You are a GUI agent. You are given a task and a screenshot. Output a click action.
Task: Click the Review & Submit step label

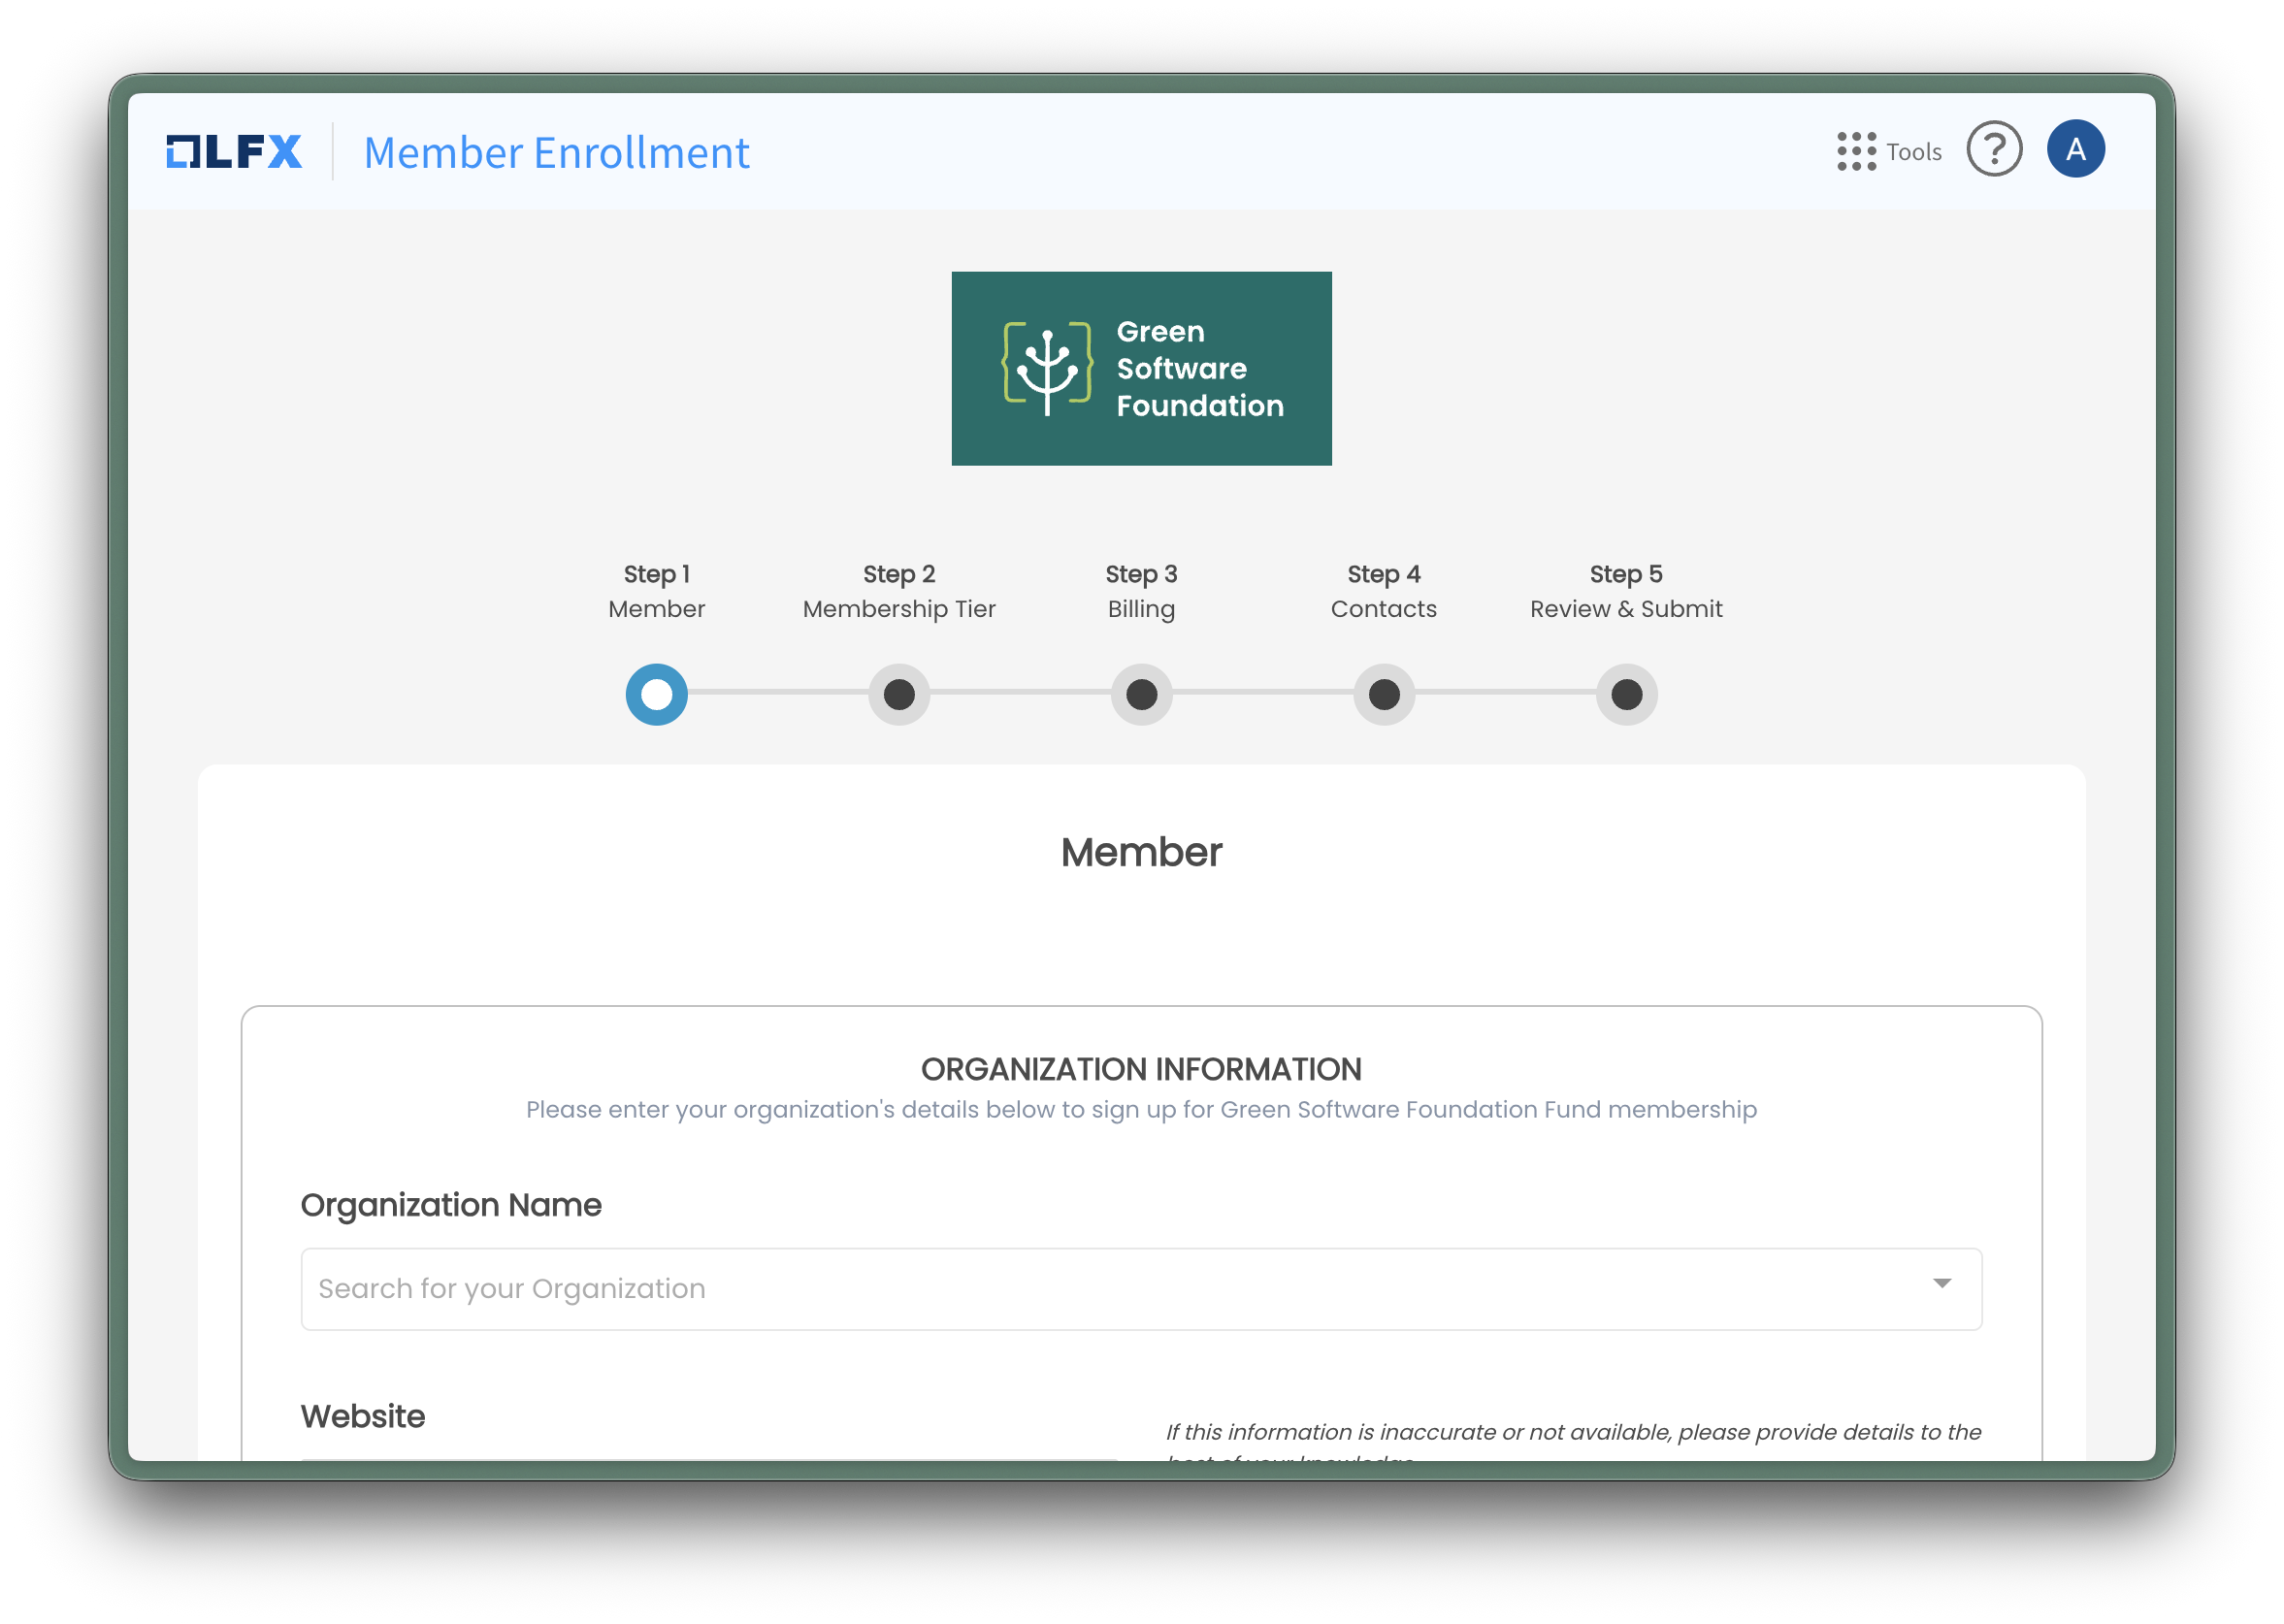point(1625,608)
